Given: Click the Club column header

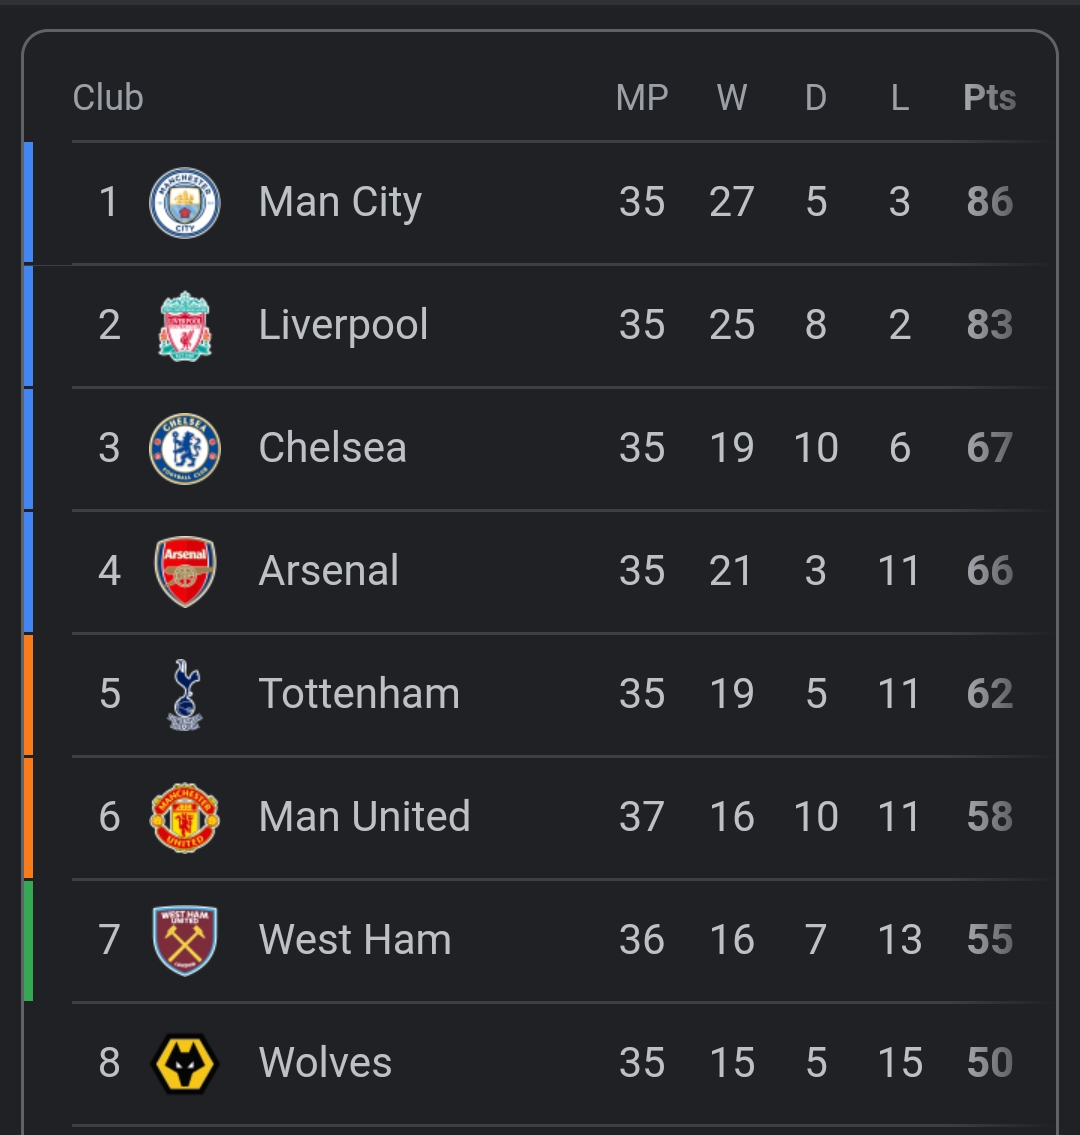Looking at the screenshot, I should (x=108, y=98).
